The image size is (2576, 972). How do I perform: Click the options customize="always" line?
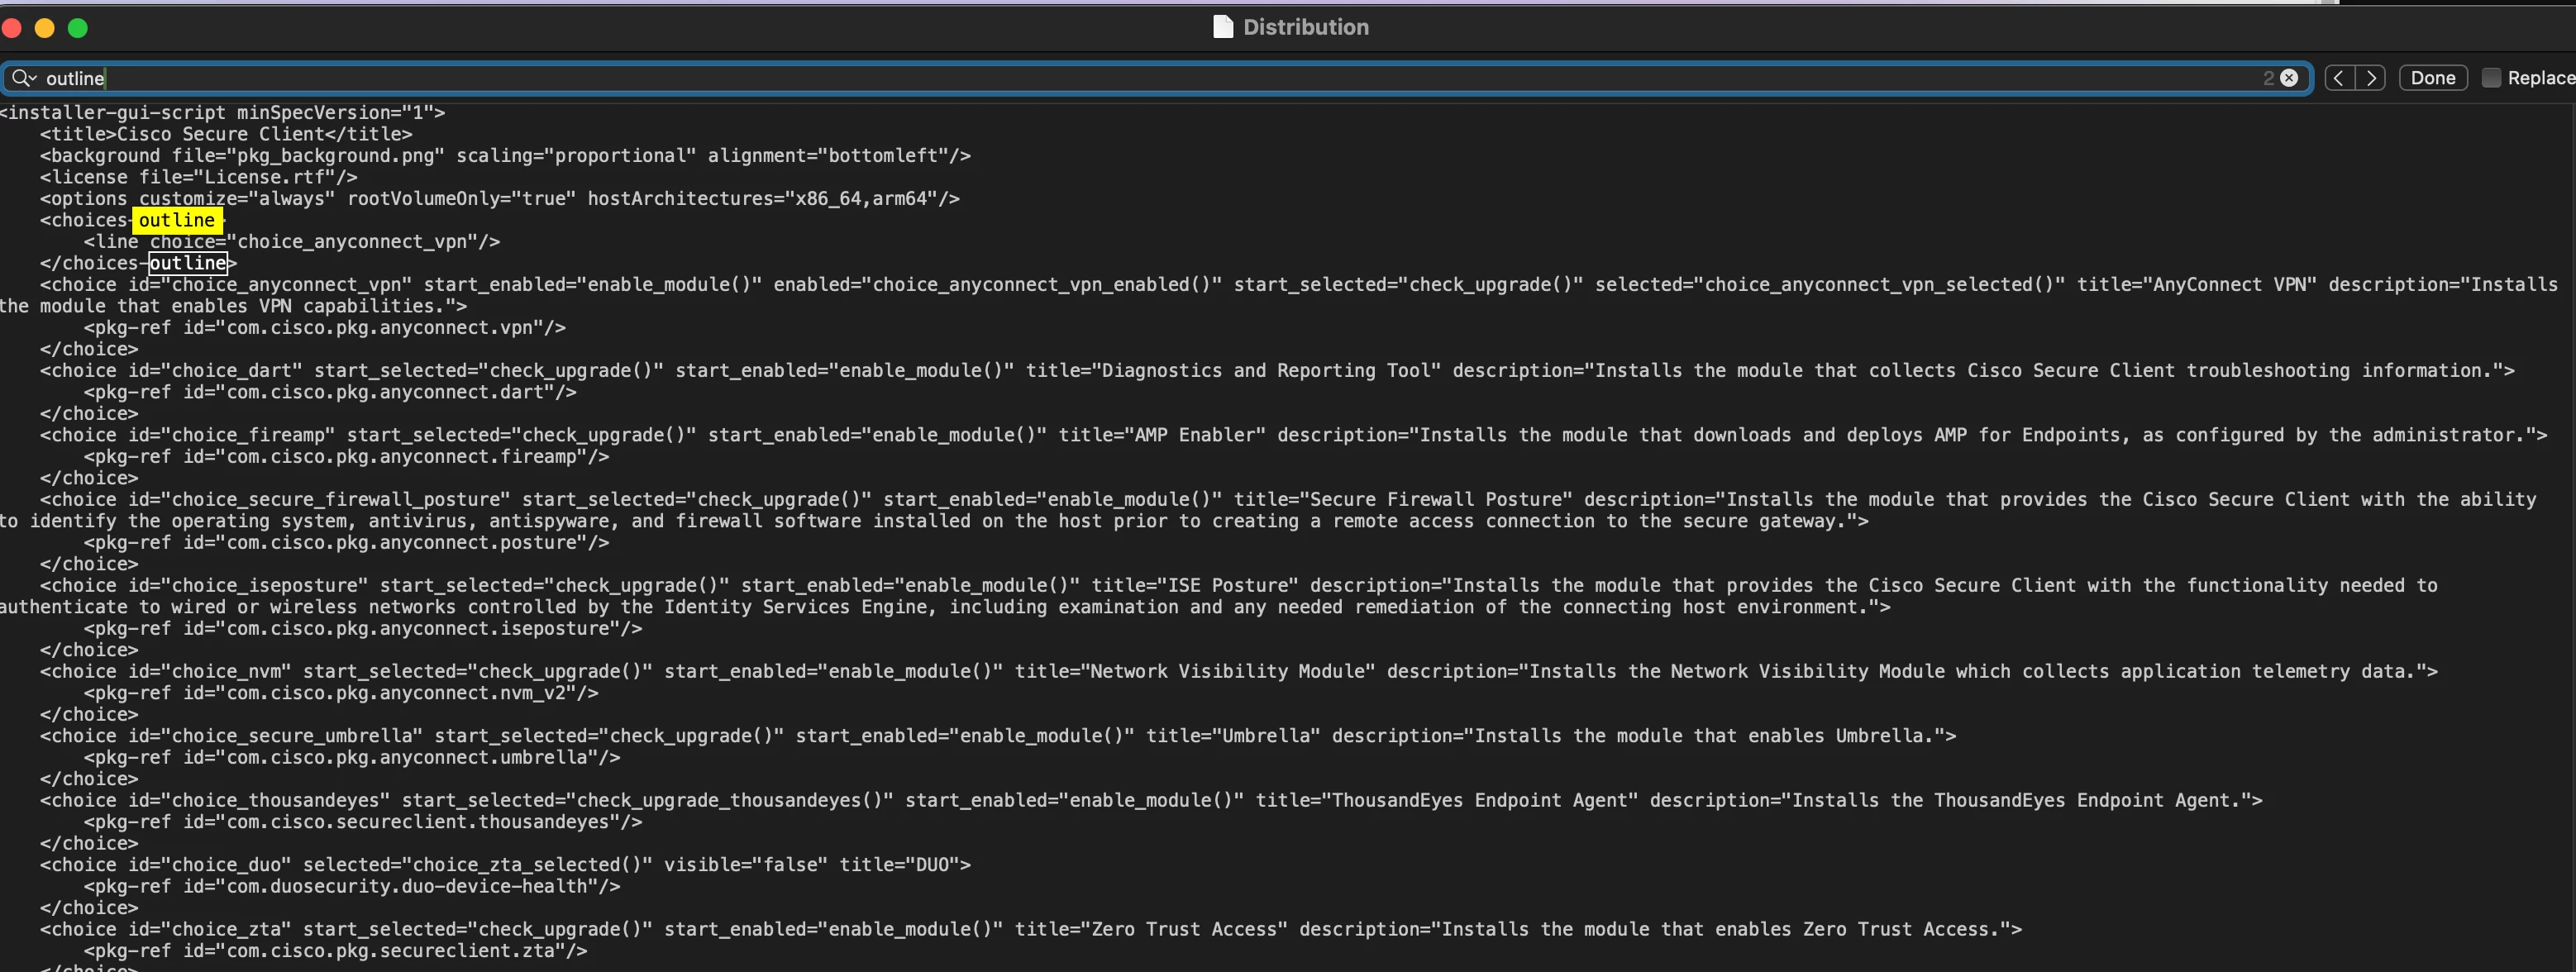tap(500, 199)
